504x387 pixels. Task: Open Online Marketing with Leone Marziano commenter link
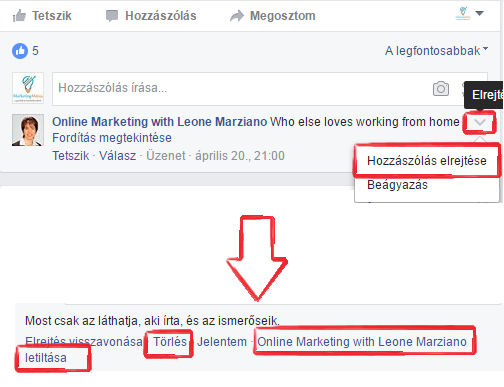click(x=160, y=122)
